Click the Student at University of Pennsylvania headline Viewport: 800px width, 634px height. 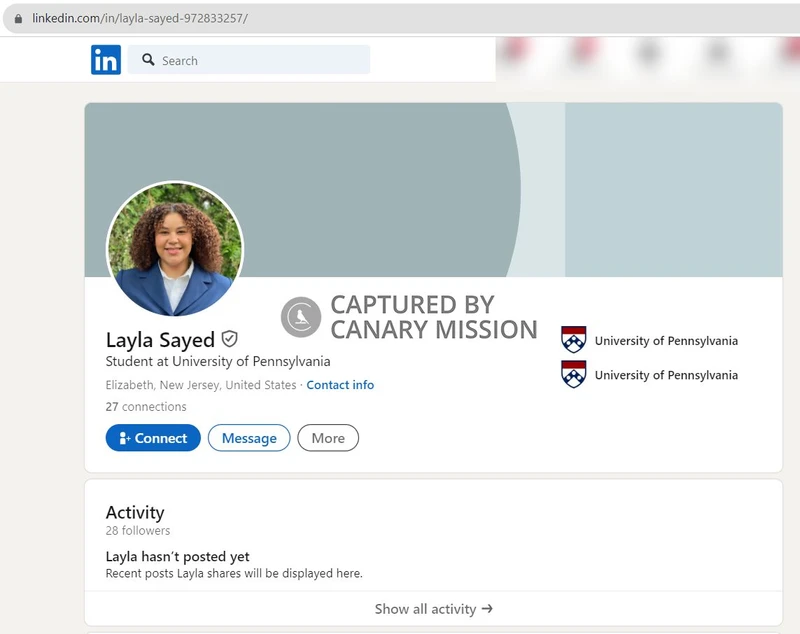219,359
